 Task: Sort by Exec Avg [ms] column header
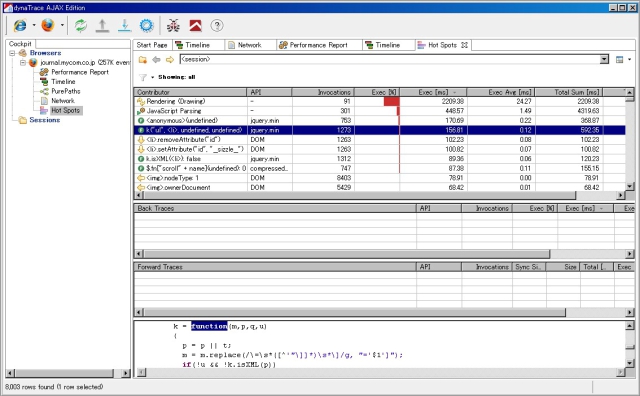501,92
